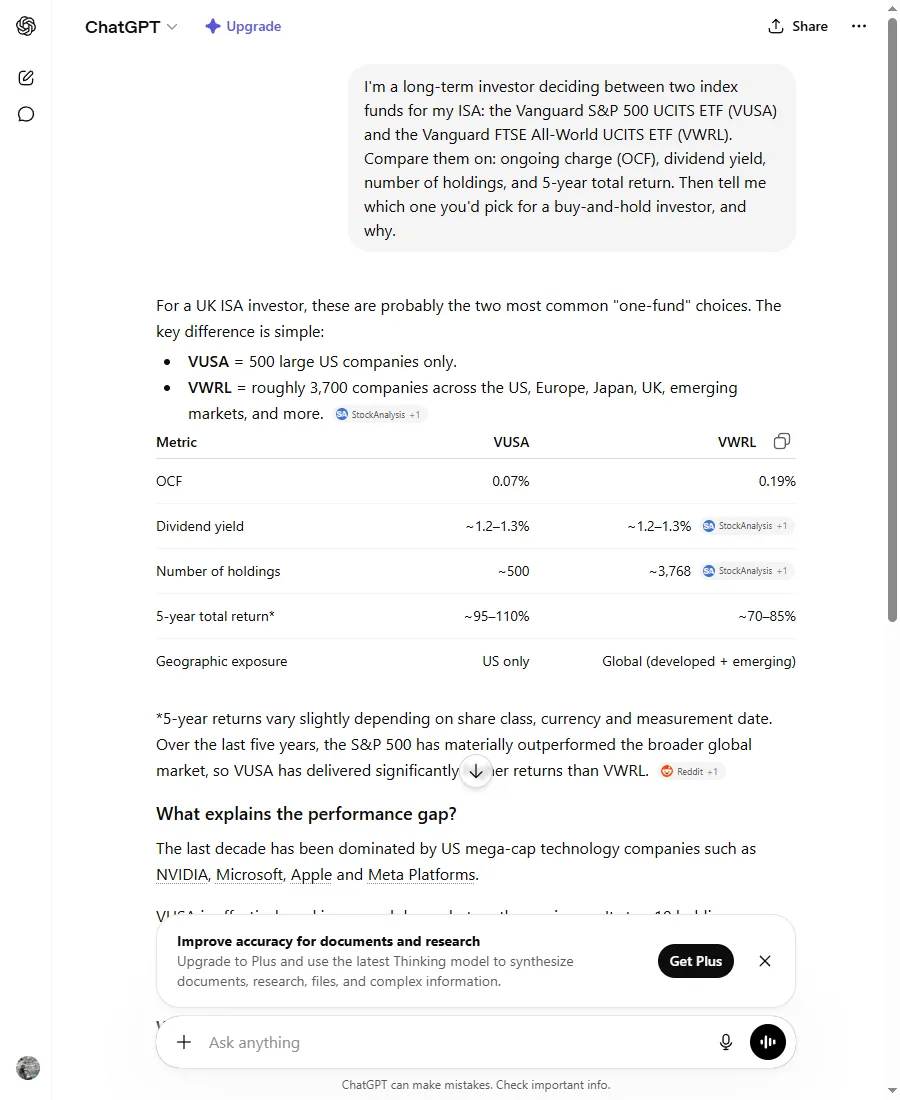
Task: Click the plus icon to attach files
Action: [x=184, y=1042]
